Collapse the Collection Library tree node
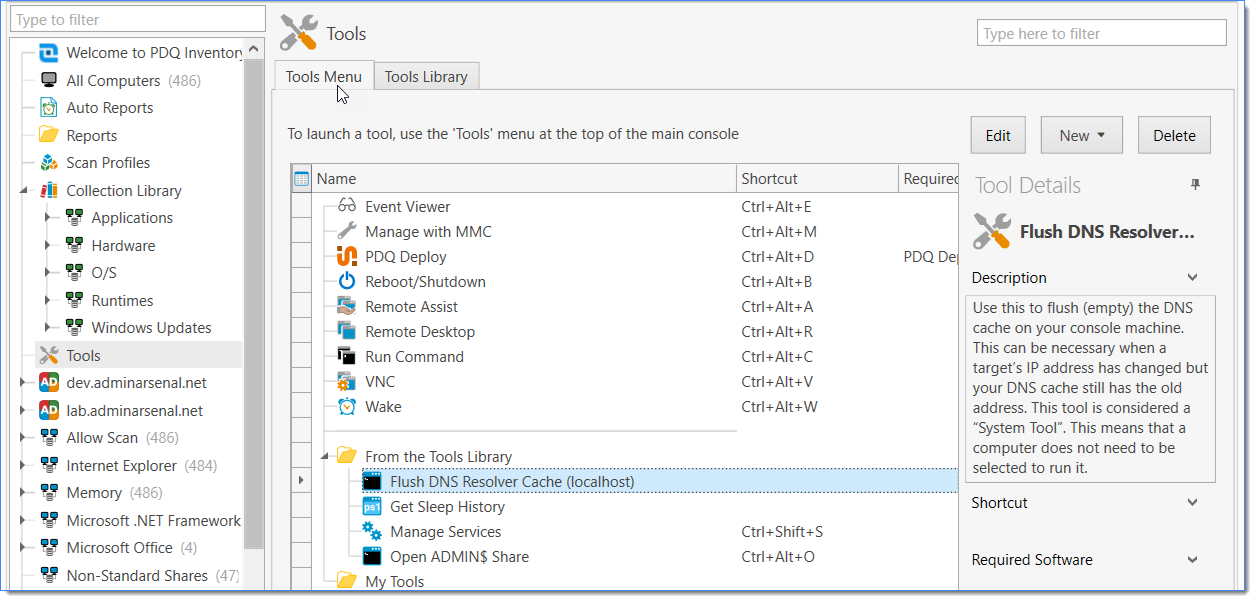This screenshot has width=1255, height=601. (x=23, y=190)
